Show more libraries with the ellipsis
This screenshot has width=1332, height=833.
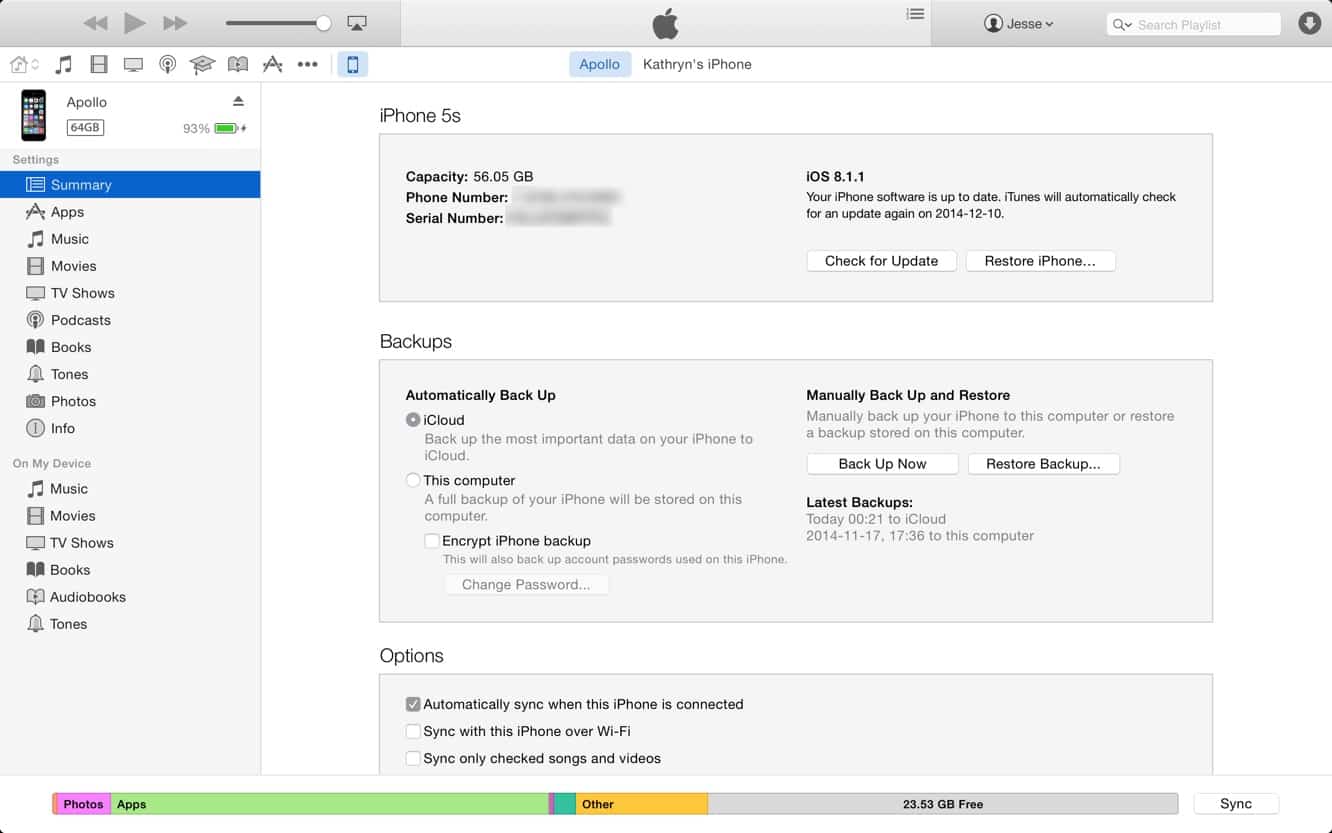(307, 64)
